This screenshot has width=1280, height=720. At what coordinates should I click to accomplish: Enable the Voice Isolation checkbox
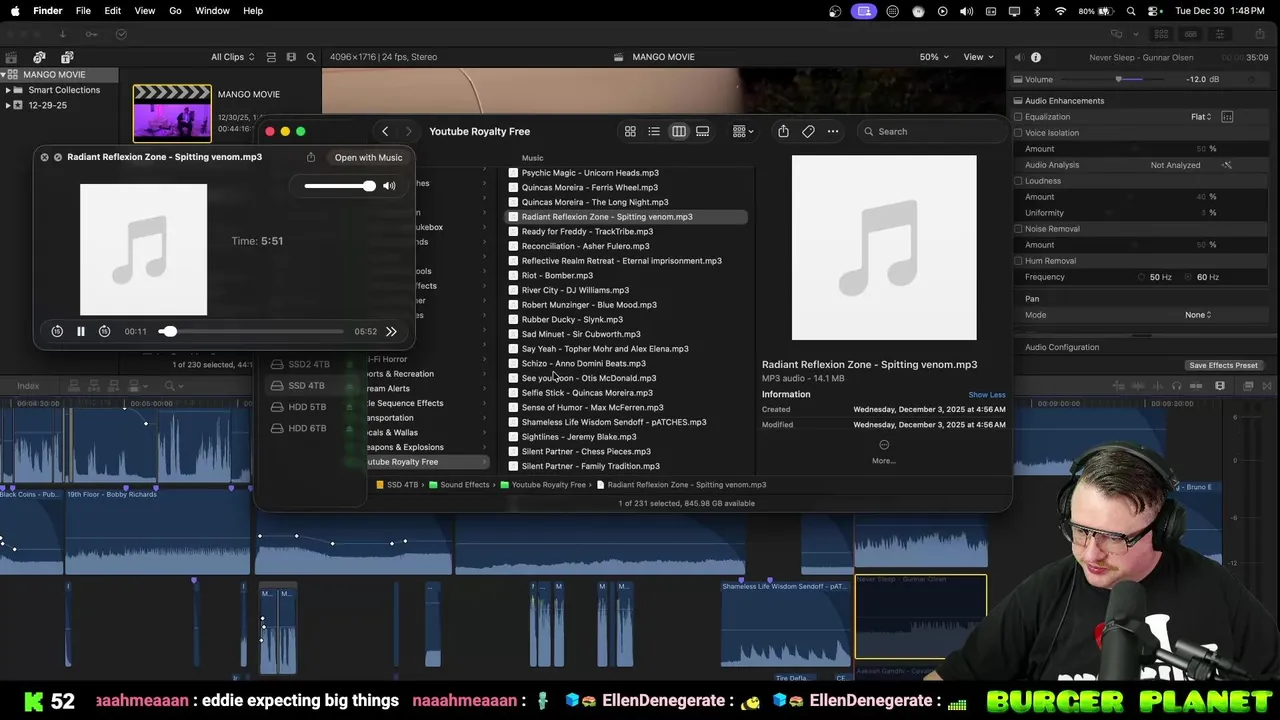tap(1018, 133)
